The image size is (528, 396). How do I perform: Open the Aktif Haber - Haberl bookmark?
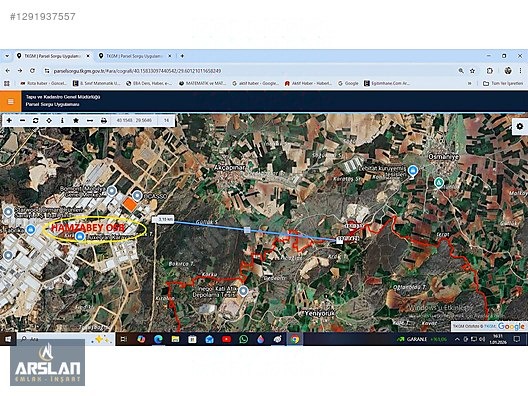pos(308,83)
